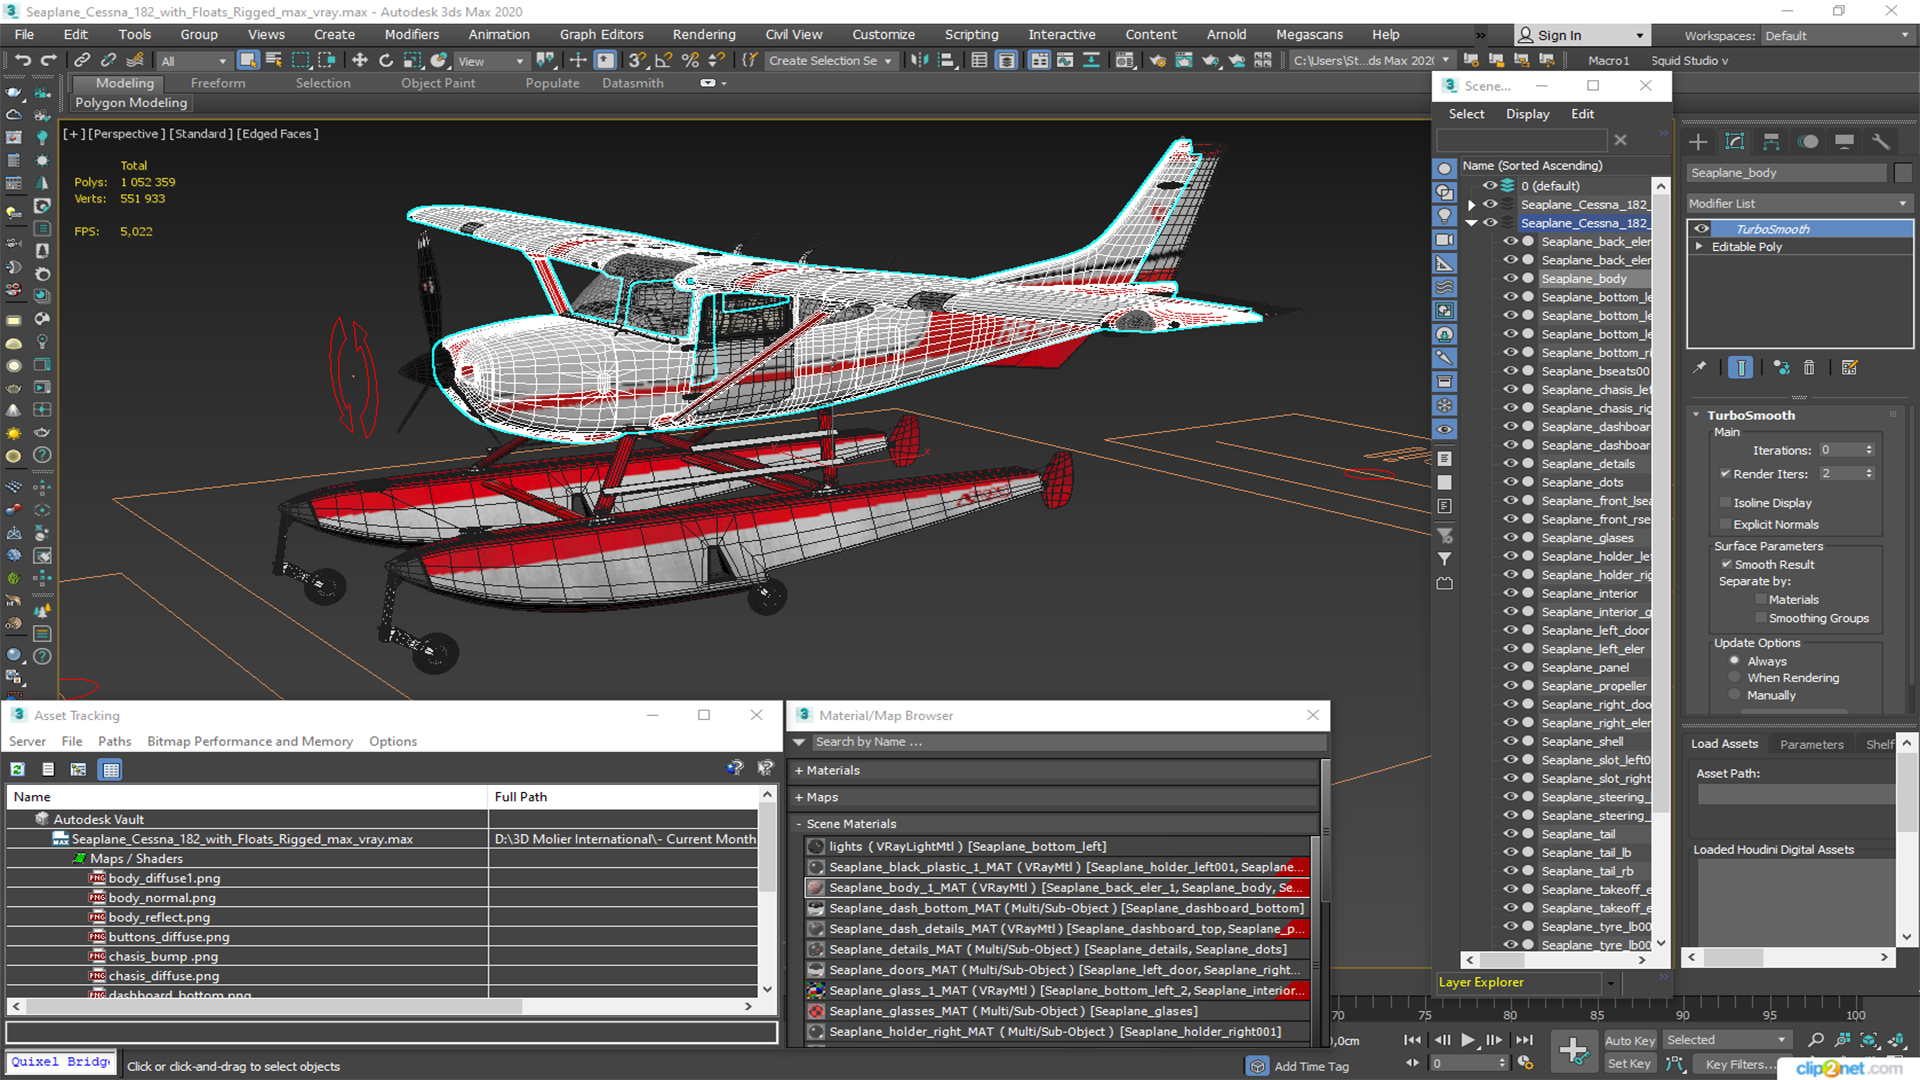Open the key mode Selected dropdown
The height and width of the screenshot is (1080, 1920).
[x=1726, y=1040]
